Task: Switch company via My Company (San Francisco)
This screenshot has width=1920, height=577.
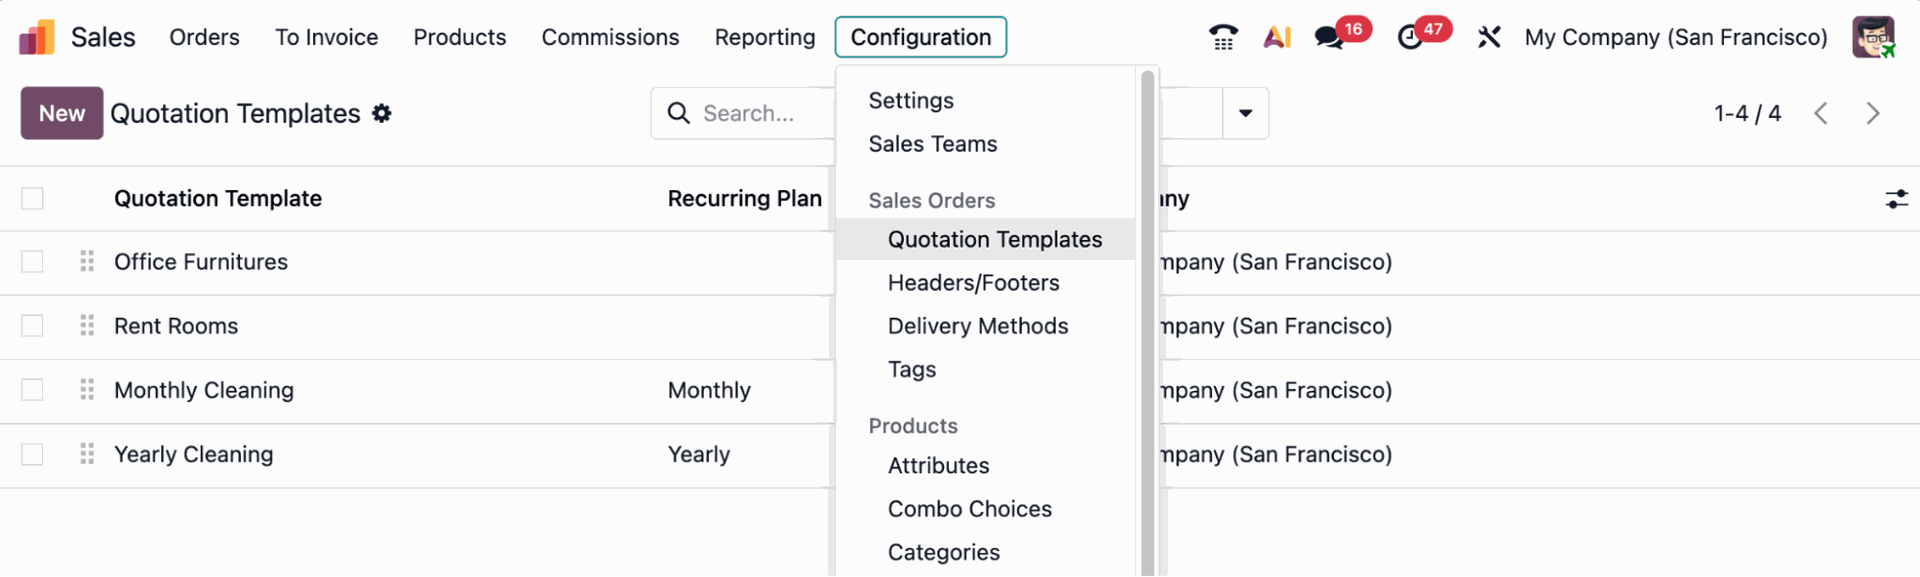Action: pos(1675,38)
